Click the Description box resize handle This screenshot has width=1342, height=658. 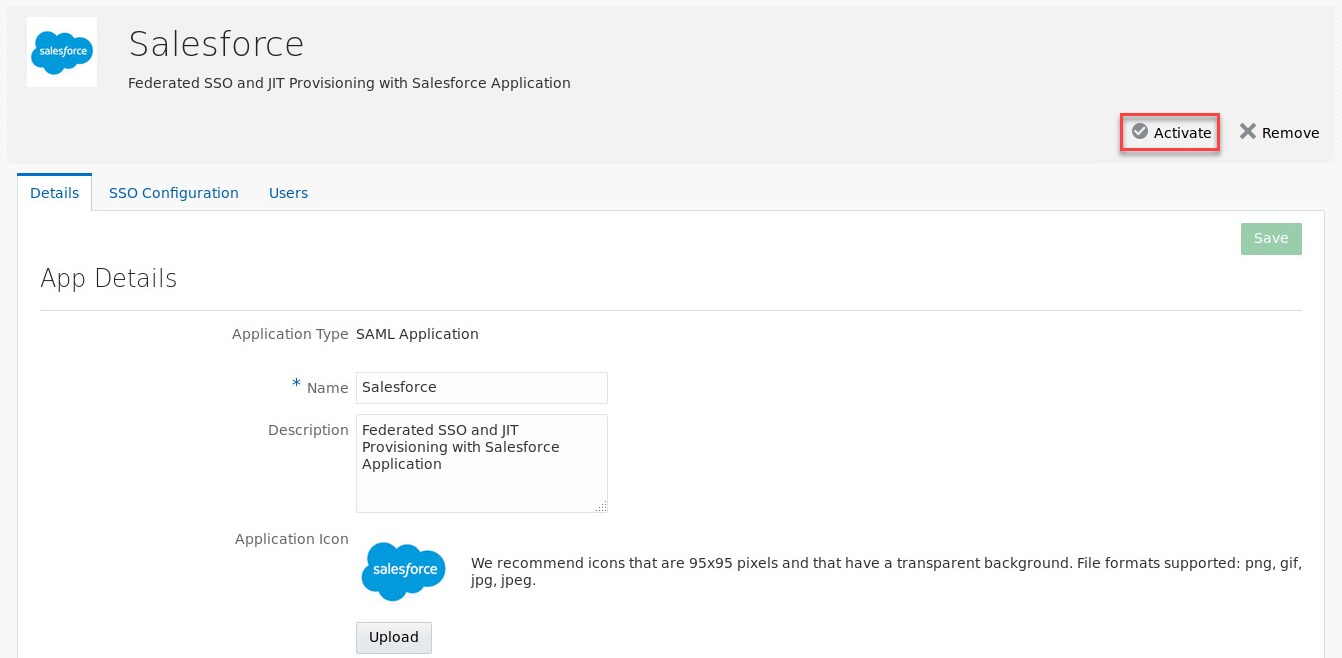(601, 507)
